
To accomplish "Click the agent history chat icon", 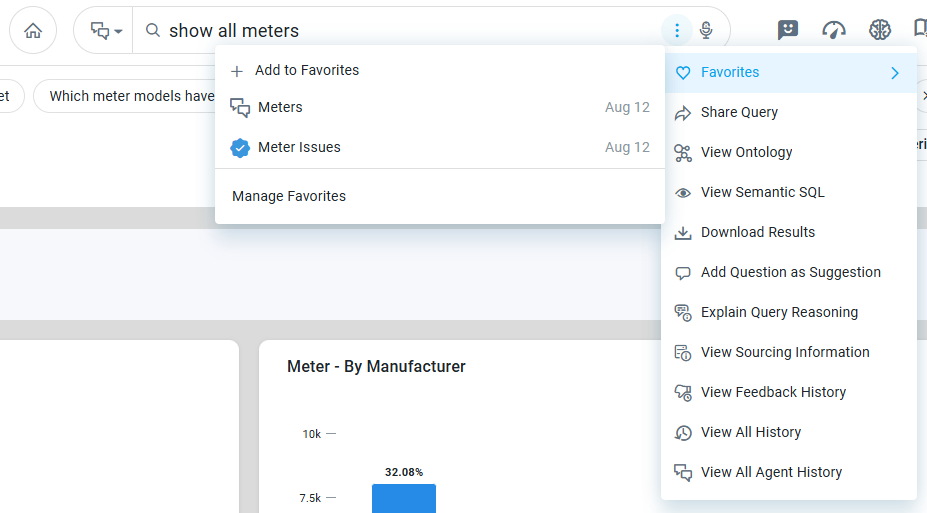I will click(683, 473).
